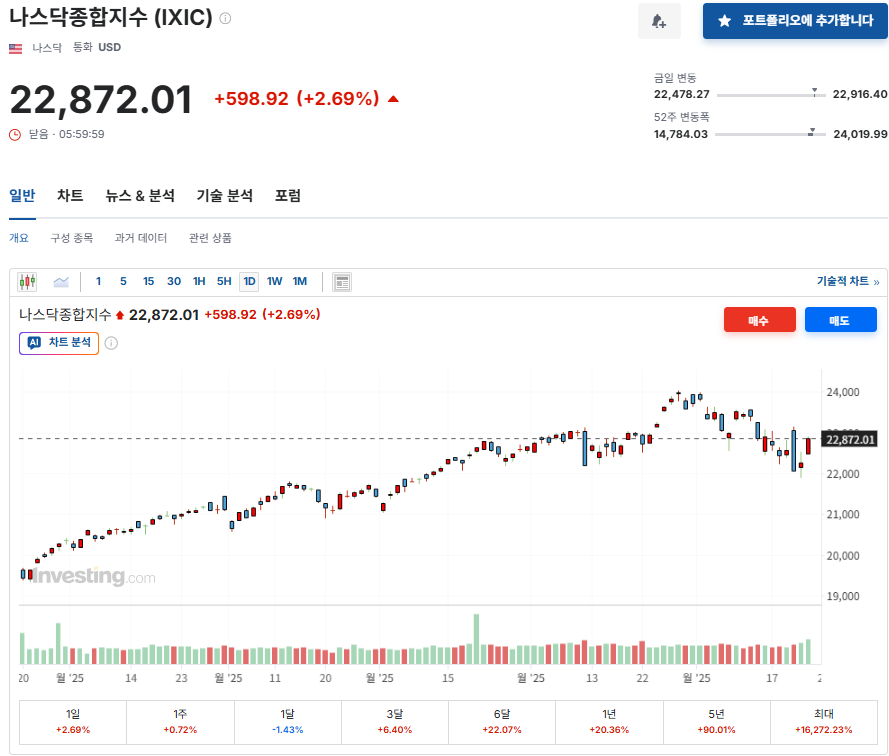Open the 포럼 tab
Screen dimensions: 889x756
pyautogui.click(x=288, y=196)
